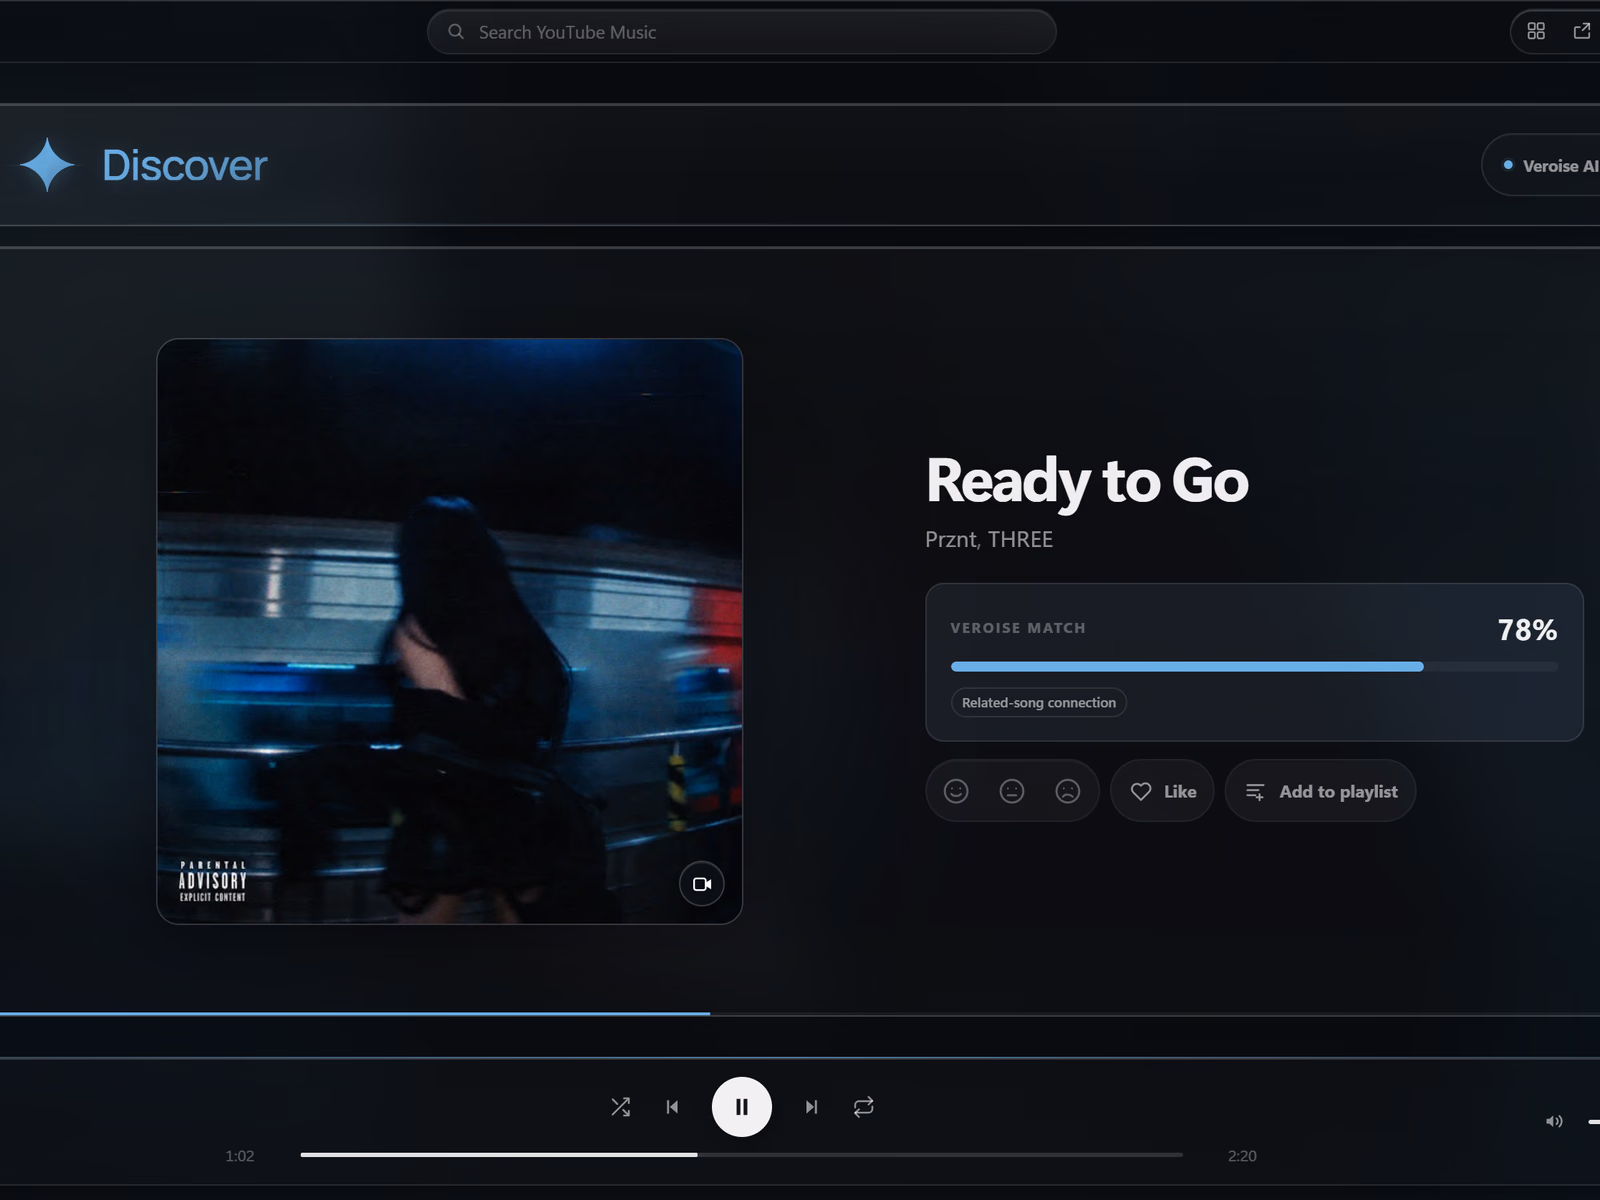Toggle shuffle playback

pyautogui.click(x=621, y=1107)
